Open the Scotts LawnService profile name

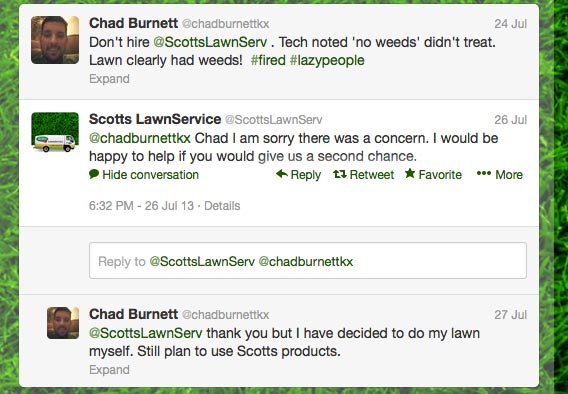point(155,119)
